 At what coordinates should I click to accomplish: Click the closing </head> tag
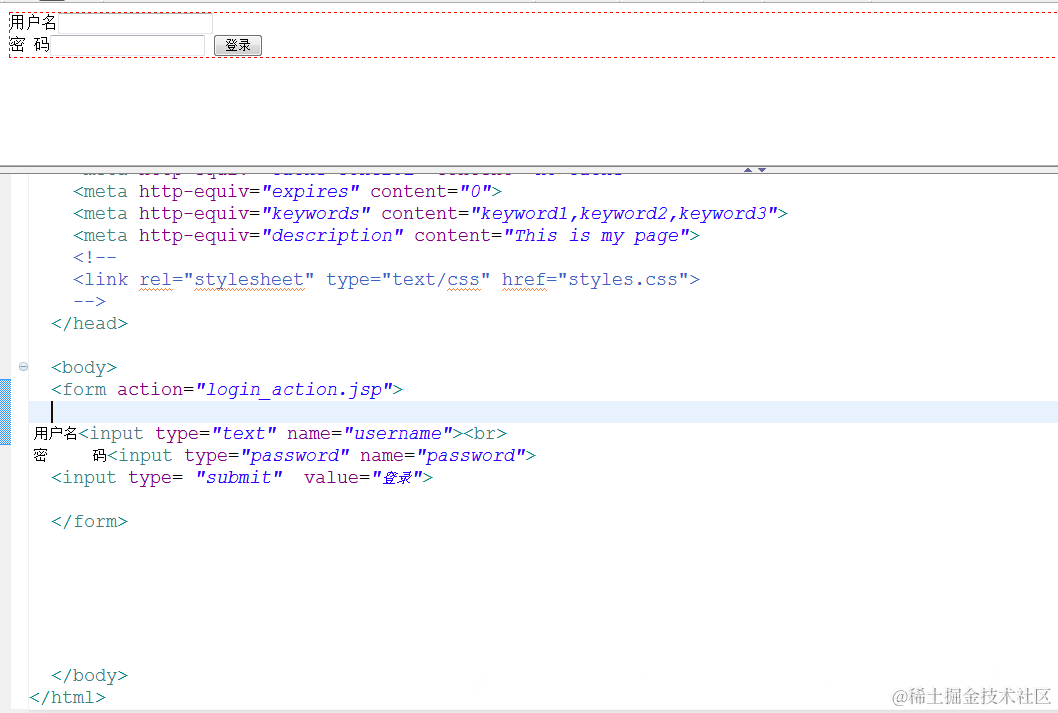[x=89, y=324]
